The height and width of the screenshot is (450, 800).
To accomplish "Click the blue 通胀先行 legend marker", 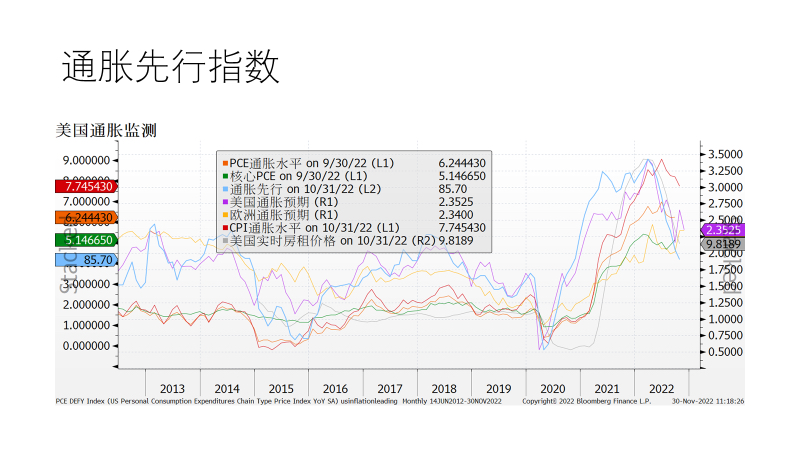I will (x=226, y=188).
